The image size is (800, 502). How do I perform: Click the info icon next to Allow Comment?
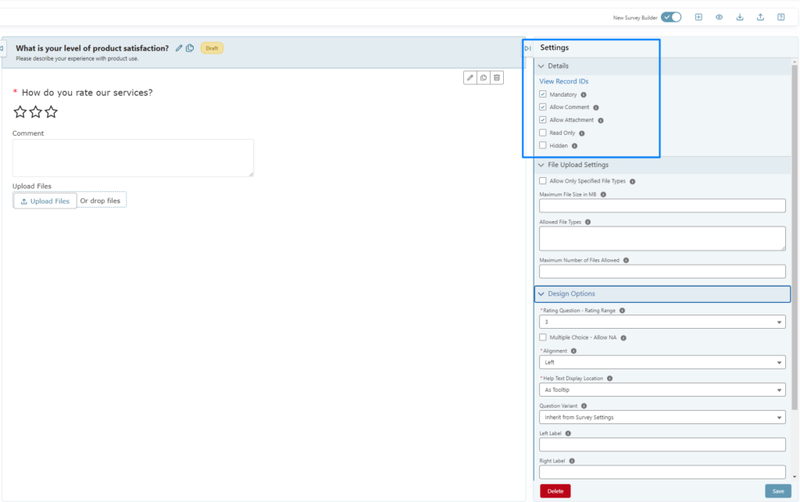pyautogui.click(x=596, y=108)
